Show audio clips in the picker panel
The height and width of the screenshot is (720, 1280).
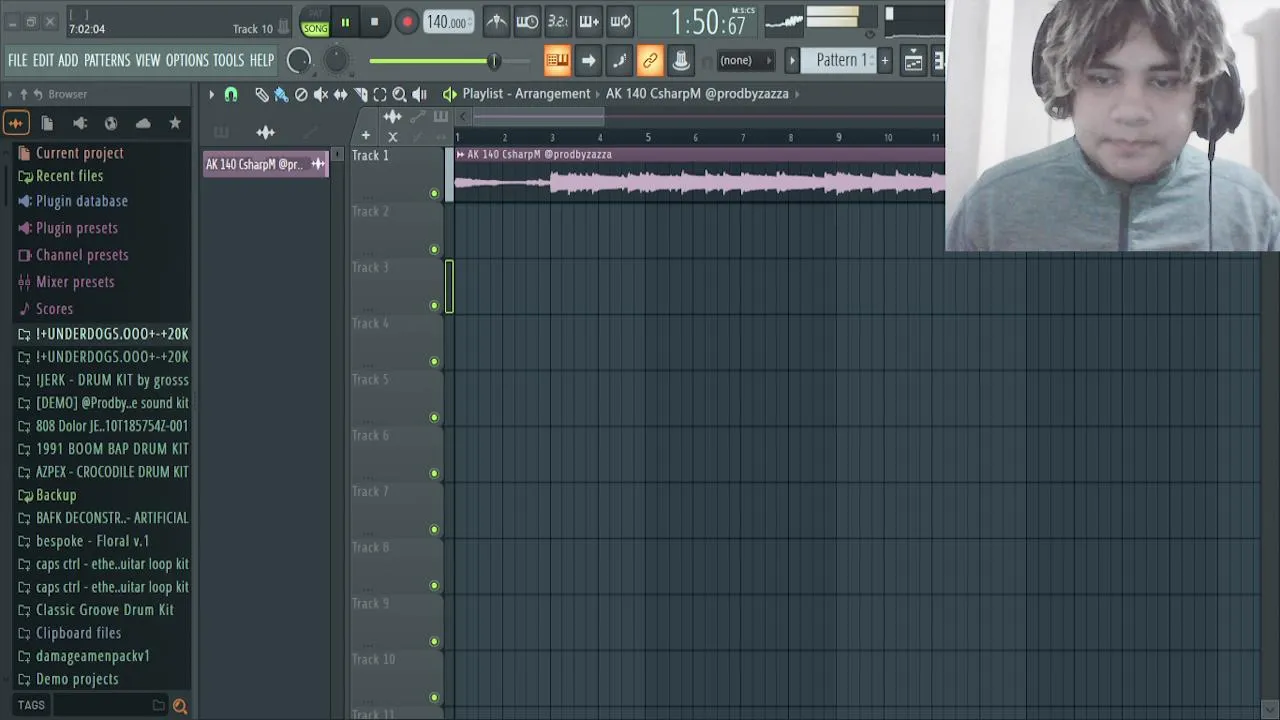tap(265, 132)
